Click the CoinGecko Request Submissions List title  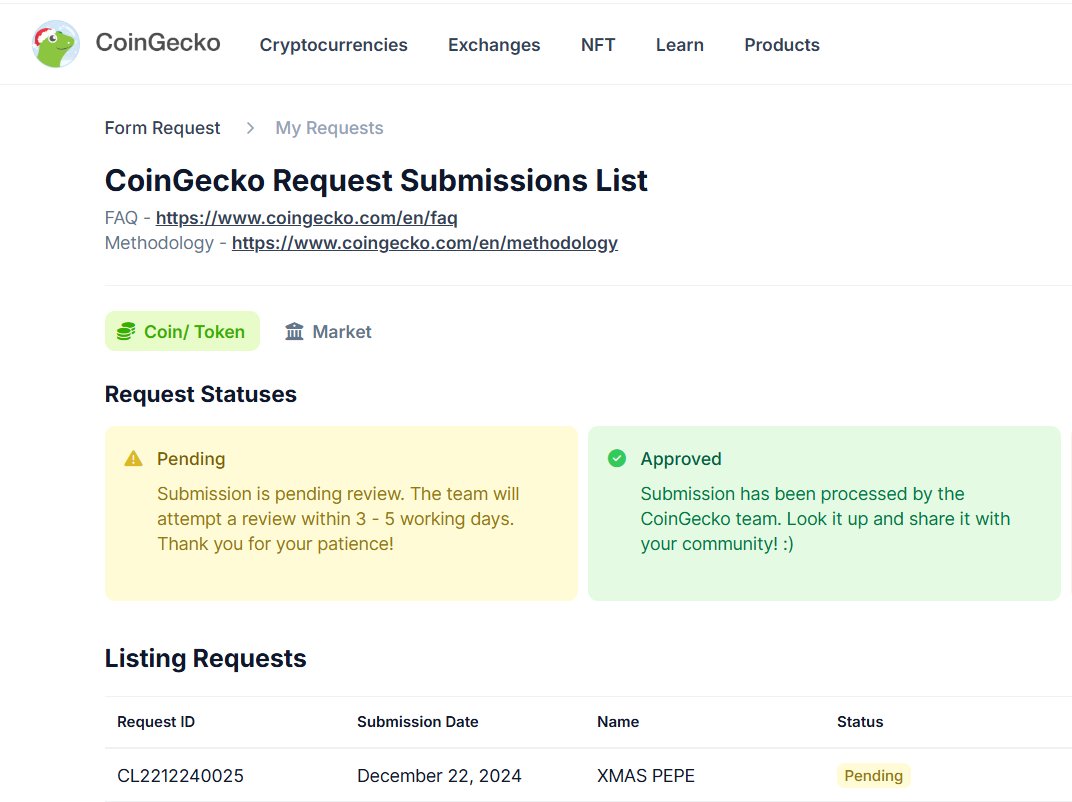point(376,181)
